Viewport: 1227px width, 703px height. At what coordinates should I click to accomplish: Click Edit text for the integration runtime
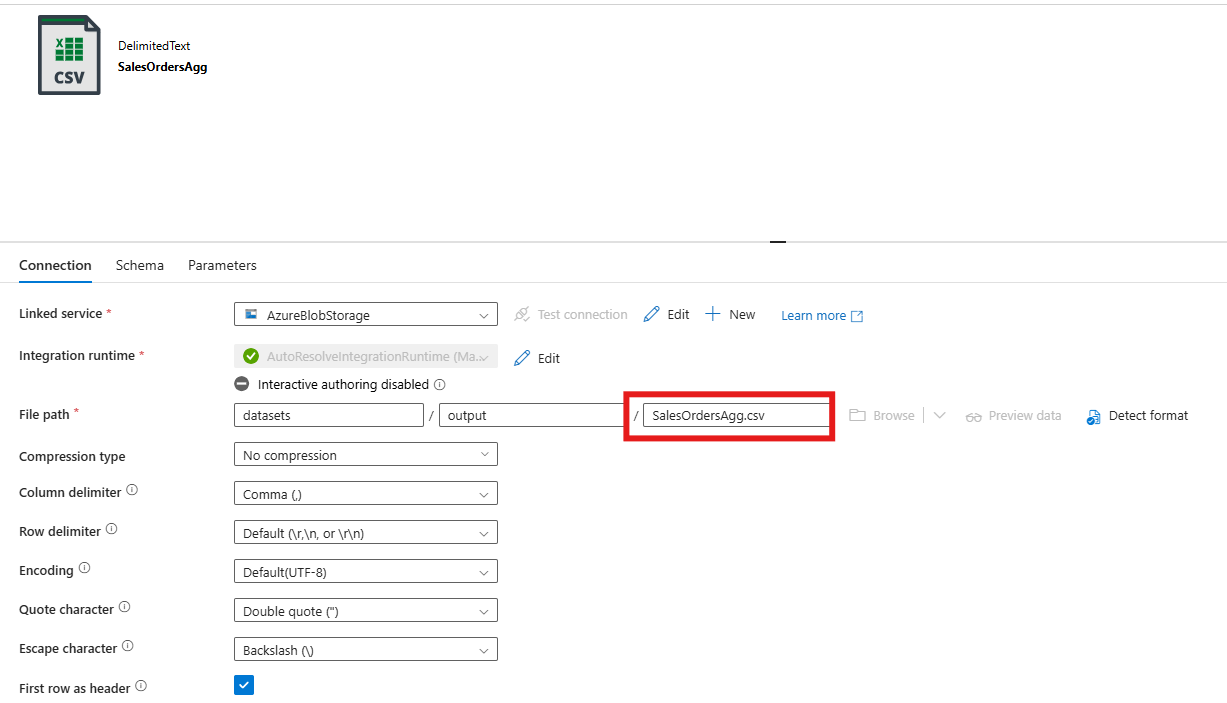pos(549,358)
